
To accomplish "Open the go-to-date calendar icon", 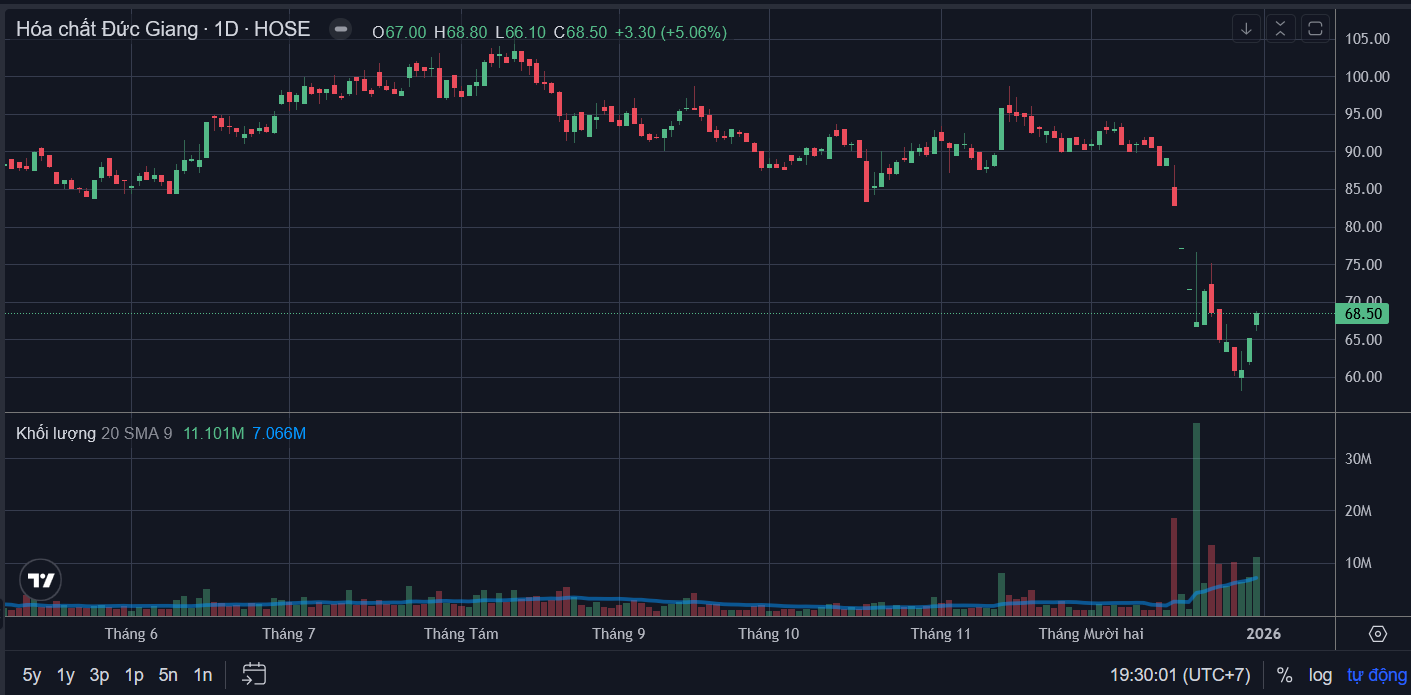I will coord(254,675).
